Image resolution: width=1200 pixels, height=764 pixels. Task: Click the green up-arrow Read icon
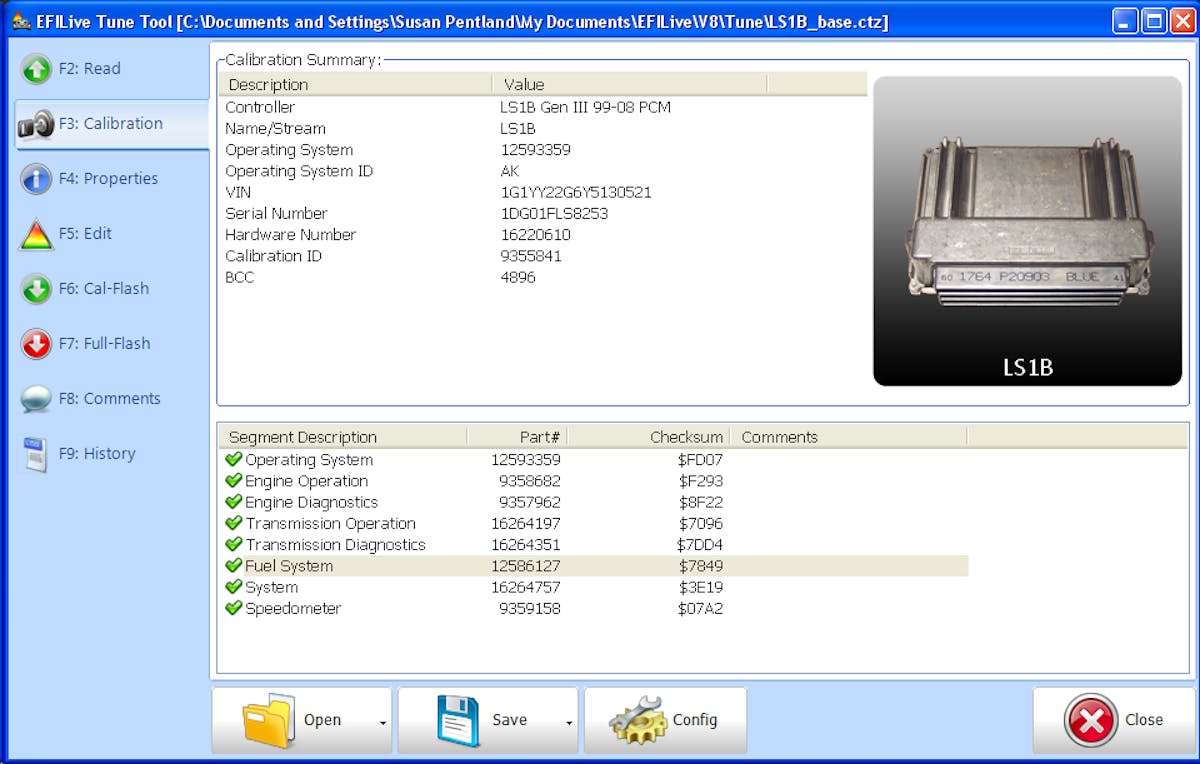[36, 69]
